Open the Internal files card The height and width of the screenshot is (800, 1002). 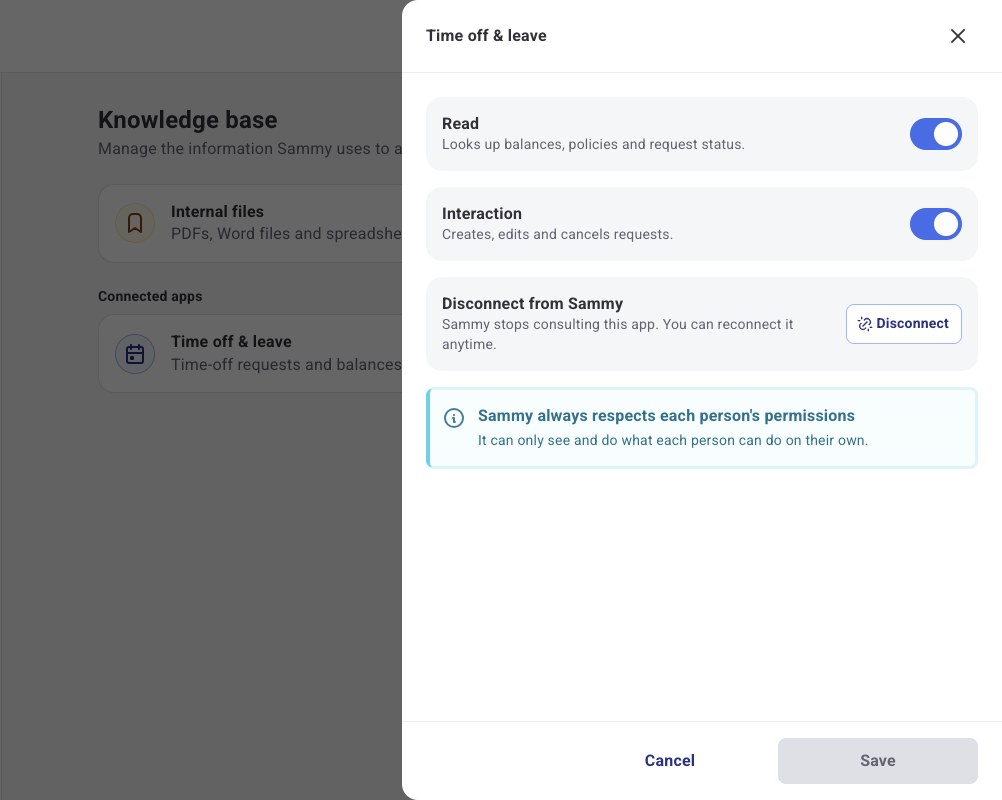(250, 224)
